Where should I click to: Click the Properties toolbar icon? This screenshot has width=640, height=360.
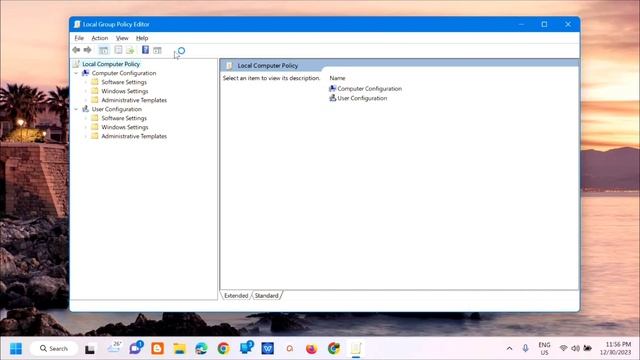pyautogui.click(x=118, y=50)
